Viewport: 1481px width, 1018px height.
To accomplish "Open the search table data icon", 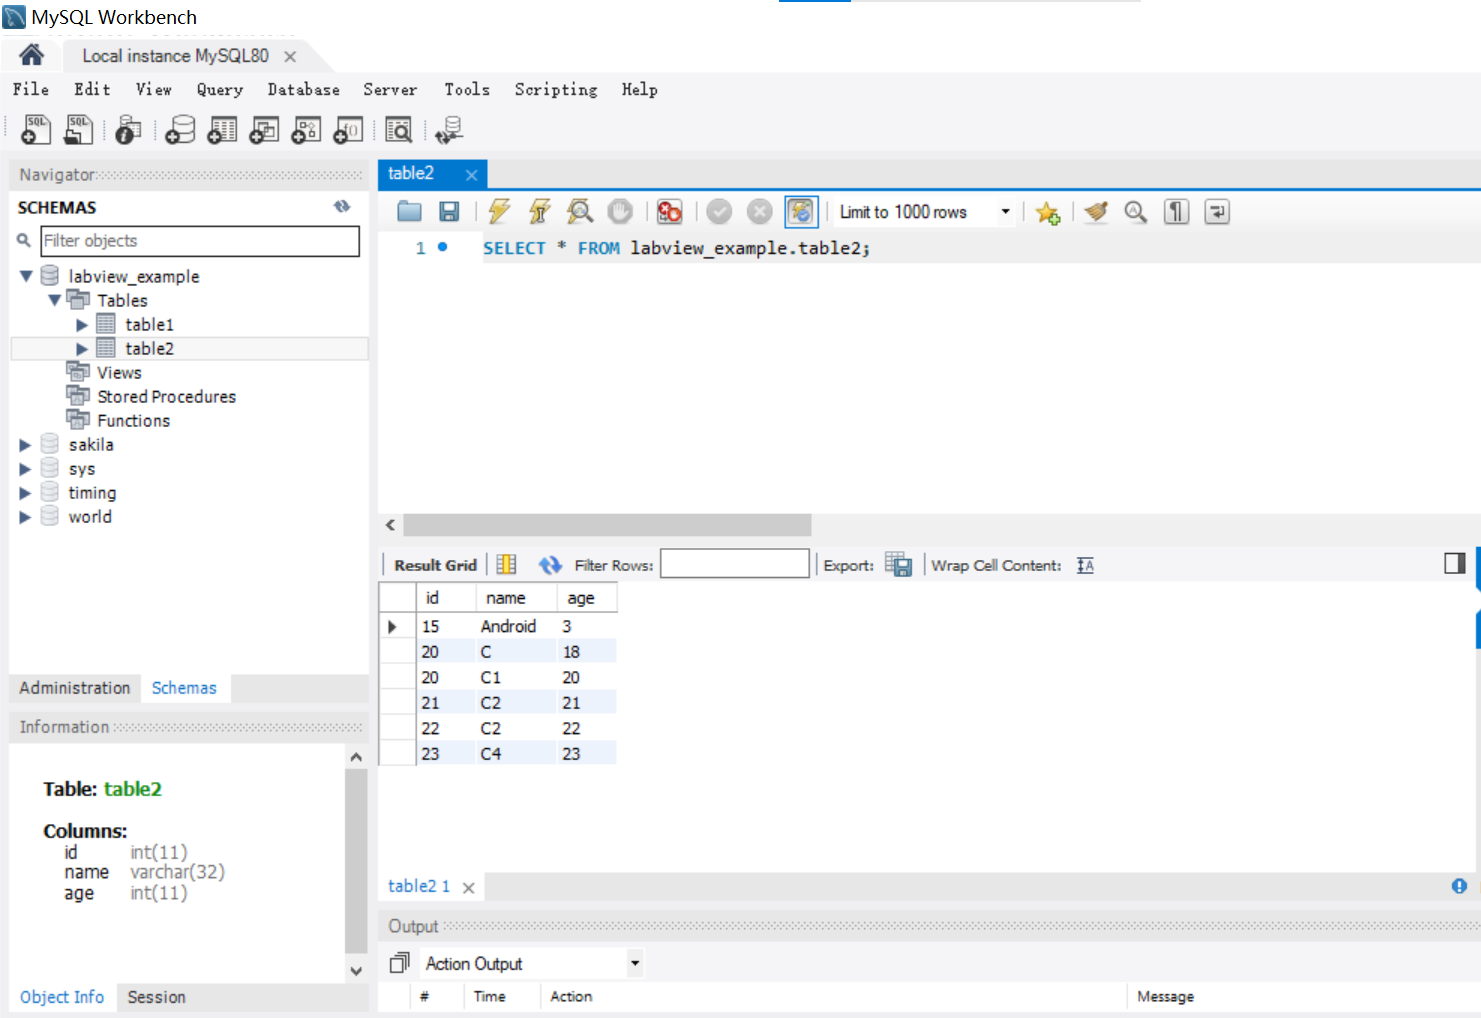I will coord(398,129).
